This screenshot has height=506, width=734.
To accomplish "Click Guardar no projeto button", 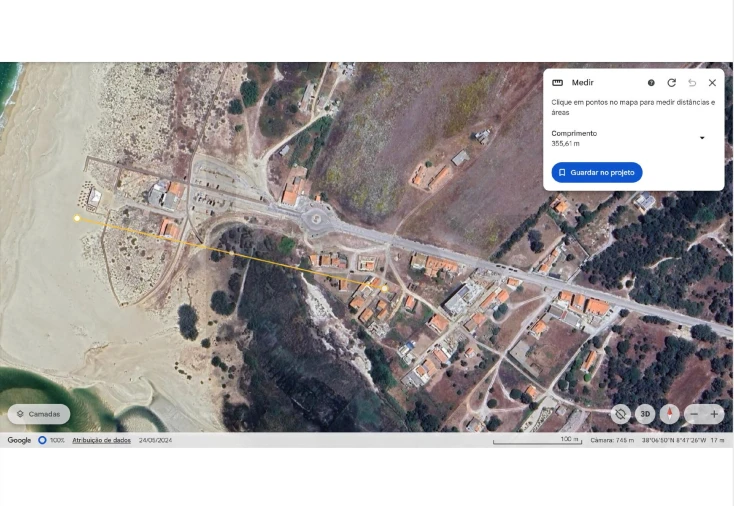I will click(x=597, y=172).
